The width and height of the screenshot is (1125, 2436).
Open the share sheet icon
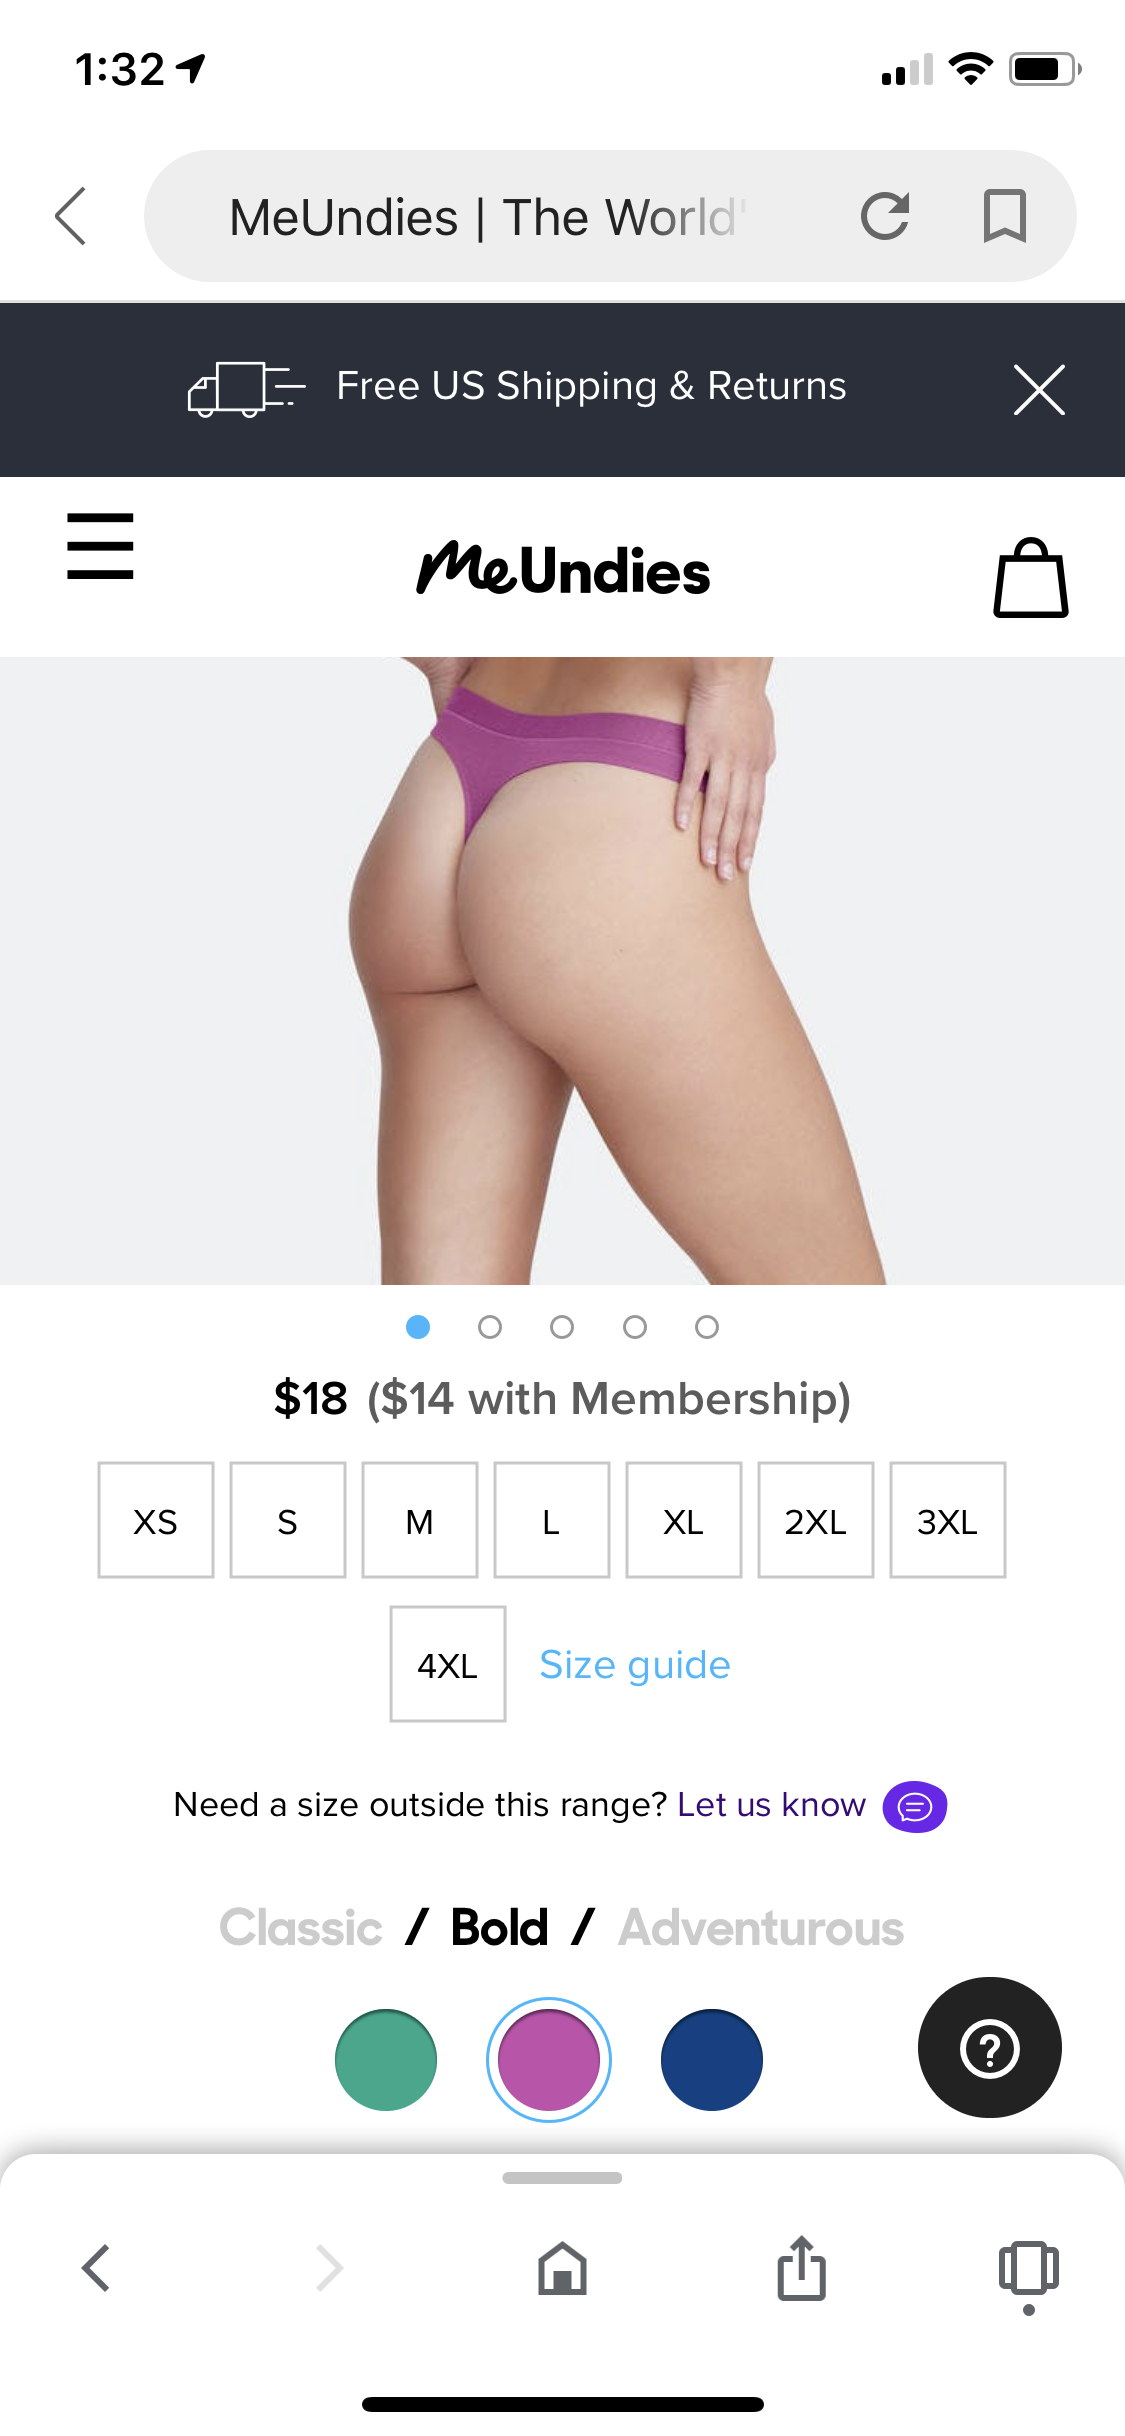[x=802, y=2268]
